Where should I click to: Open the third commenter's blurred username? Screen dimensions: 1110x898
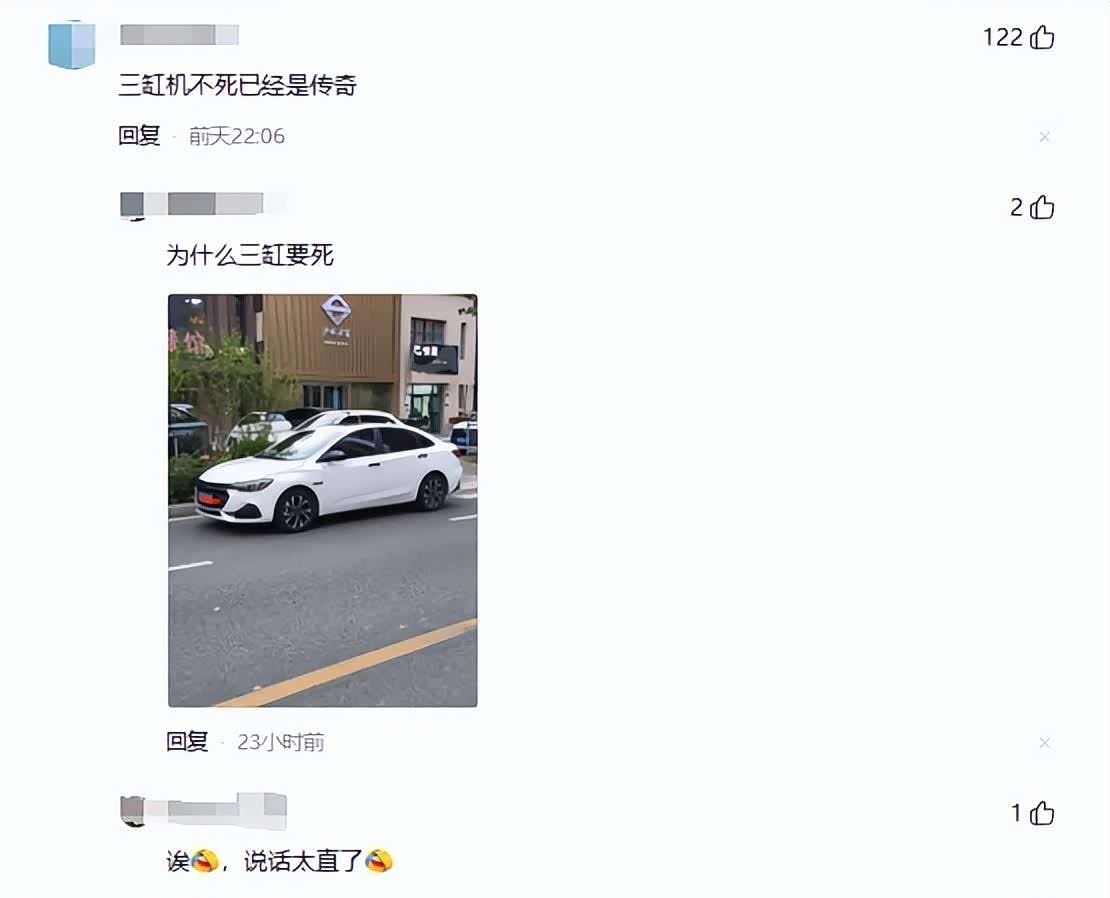[x=216, y=811]
